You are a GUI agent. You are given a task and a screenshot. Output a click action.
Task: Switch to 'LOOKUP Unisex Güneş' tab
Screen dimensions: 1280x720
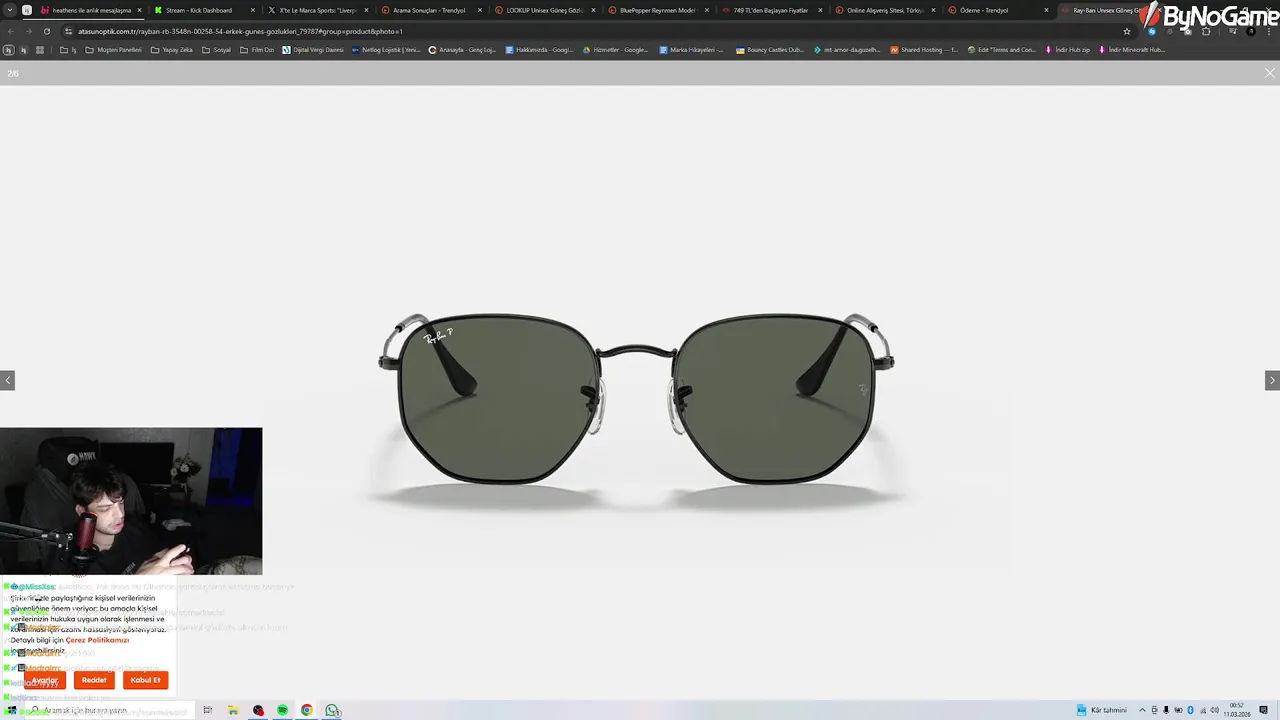pyautogui.click(x=544, y=10)
